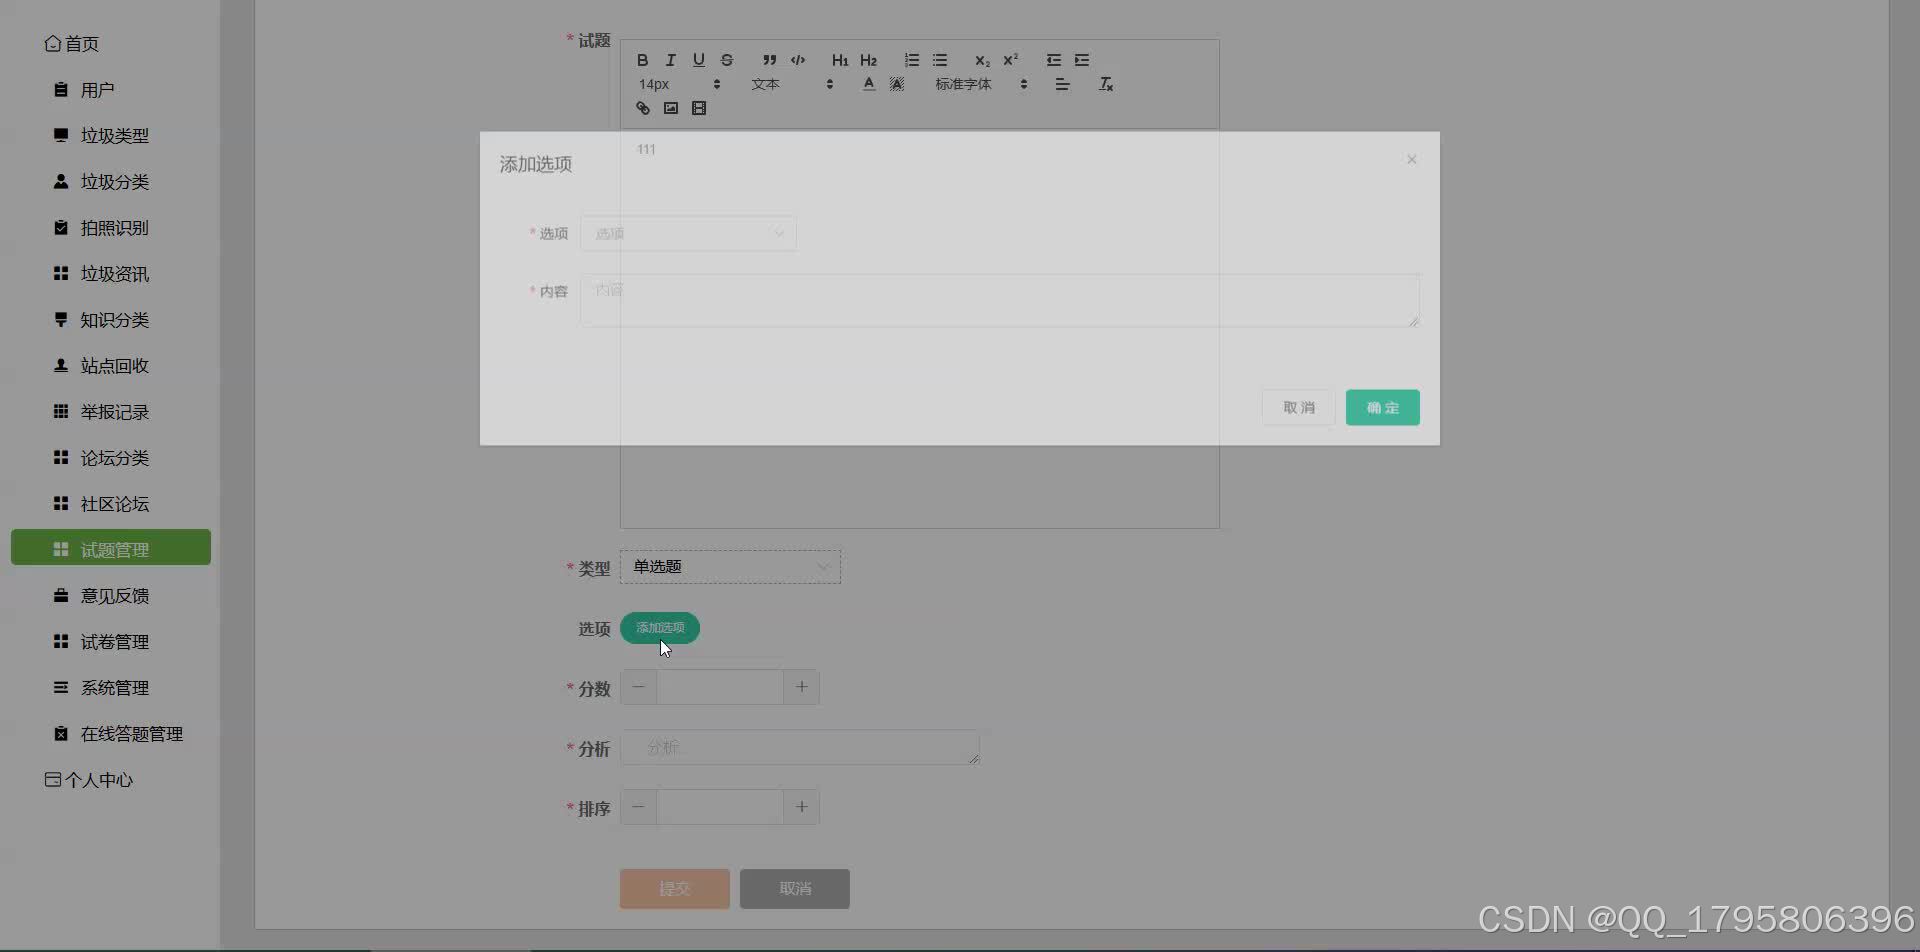
Task: Open the 类型 dropdown showing 单选题
Action: pyautogui.click(x=730, y=566)
